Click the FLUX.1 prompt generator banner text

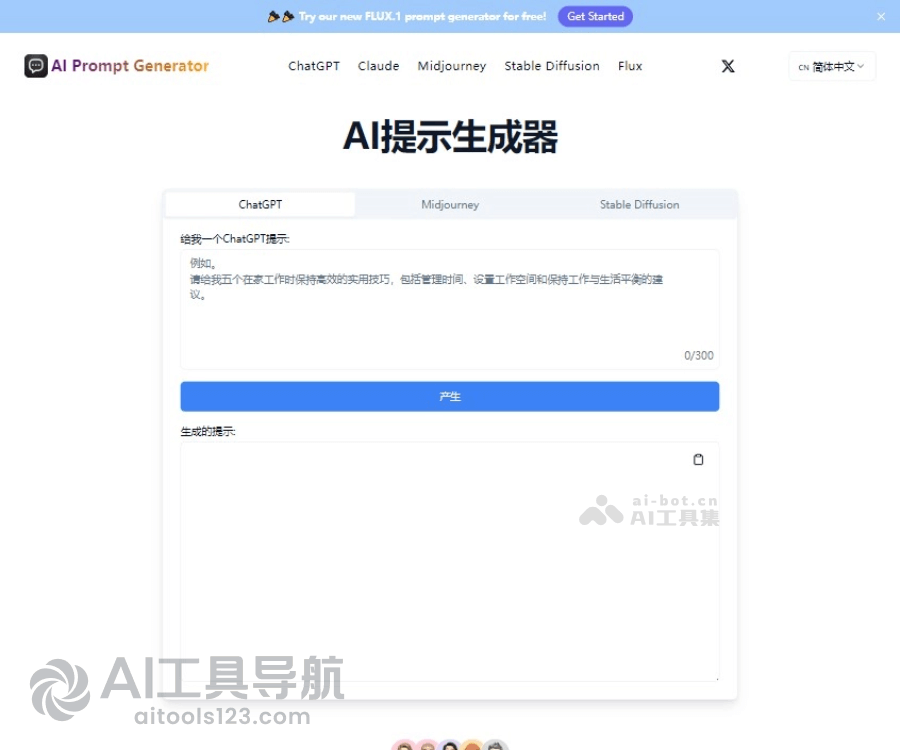[x=422, y=17]
